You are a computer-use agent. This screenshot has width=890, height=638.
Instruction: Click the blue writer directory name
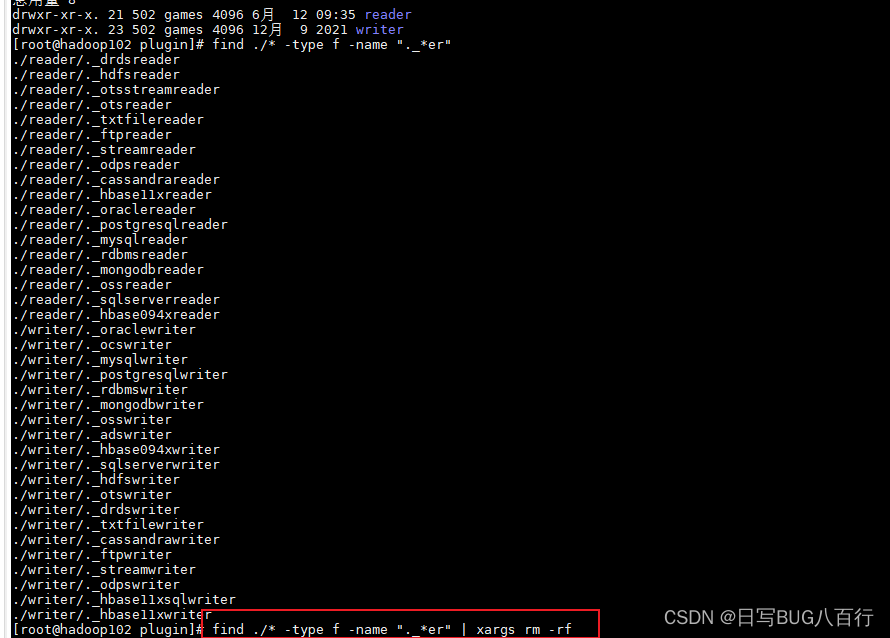[x=380, y=30]
